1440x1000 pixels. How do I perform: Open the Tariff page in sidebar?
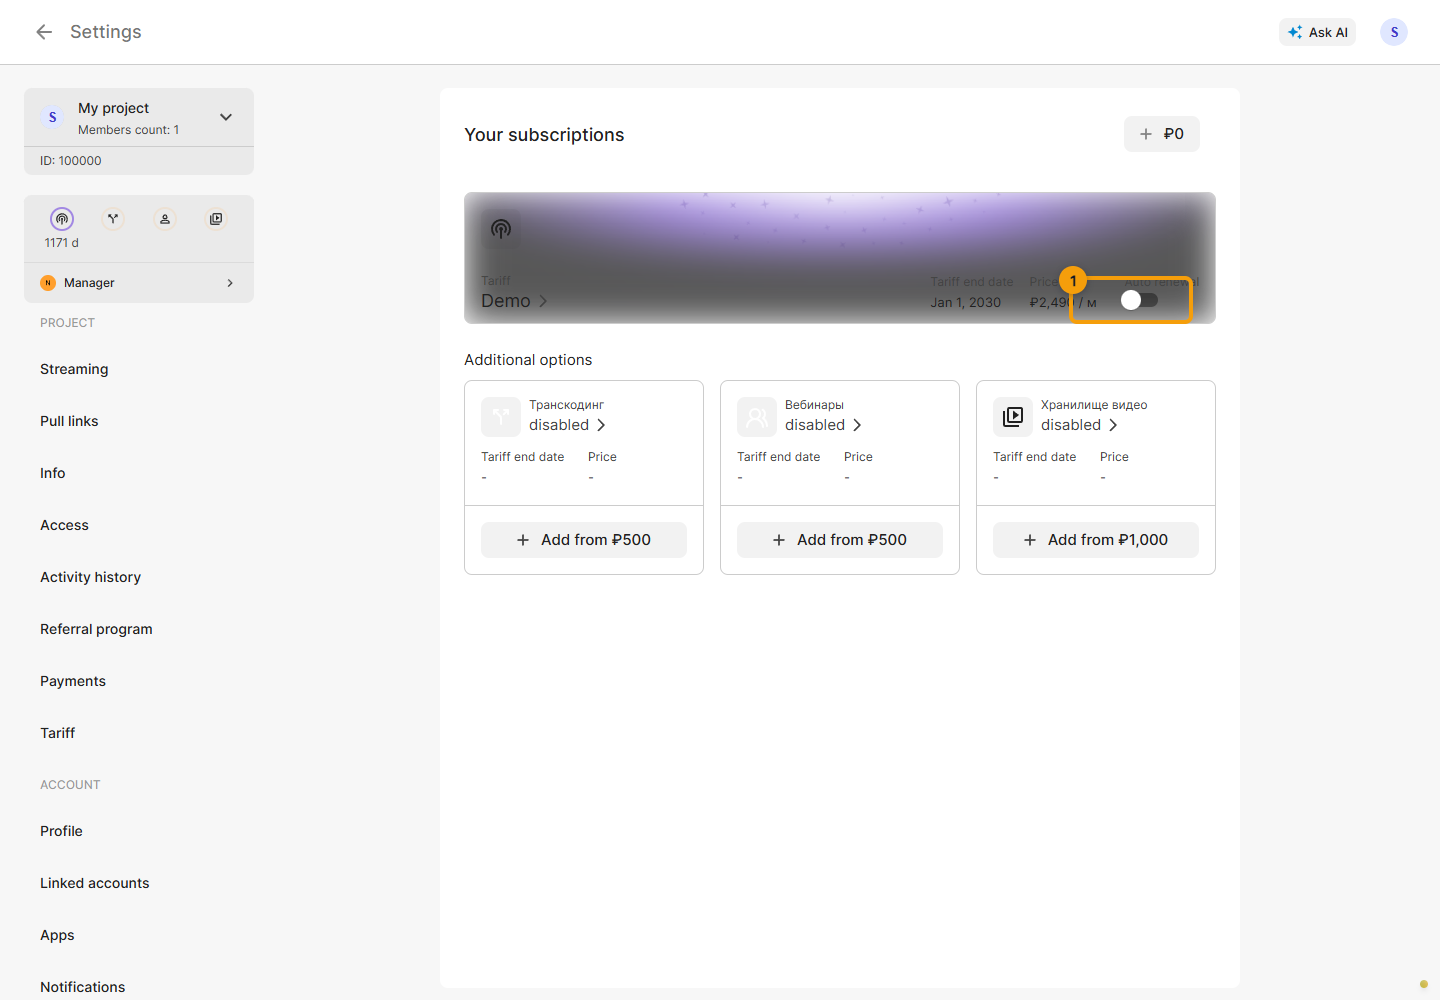pyautogui.click(x=58, y=733)
